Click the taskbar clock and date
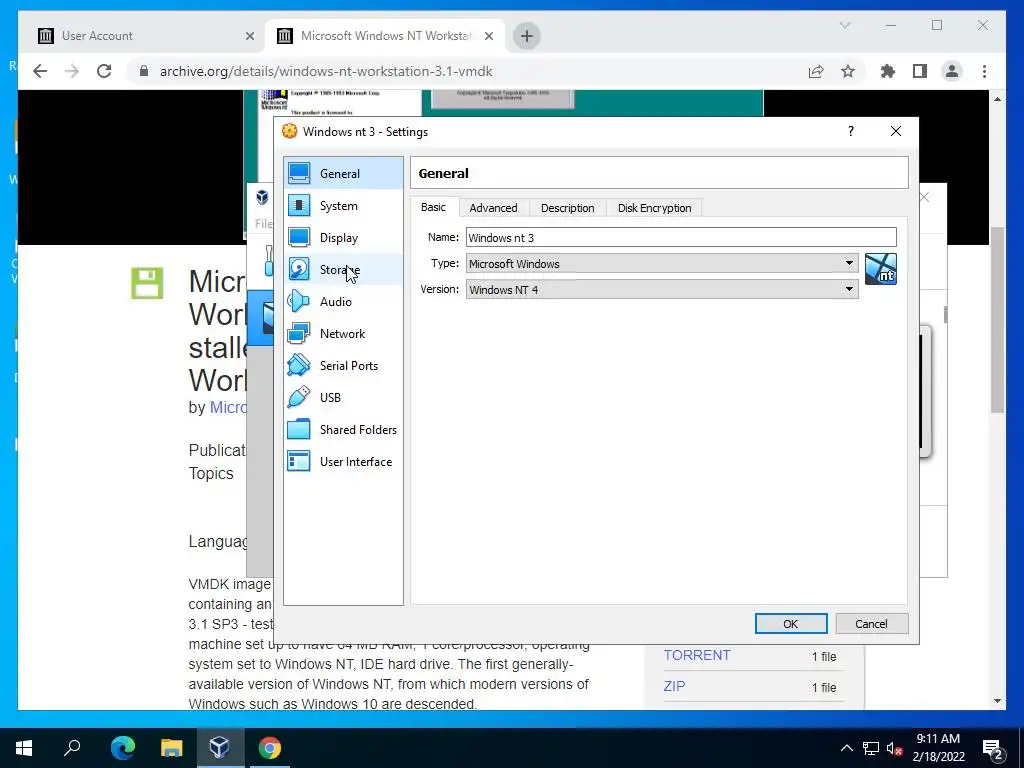 coord(938,748)
